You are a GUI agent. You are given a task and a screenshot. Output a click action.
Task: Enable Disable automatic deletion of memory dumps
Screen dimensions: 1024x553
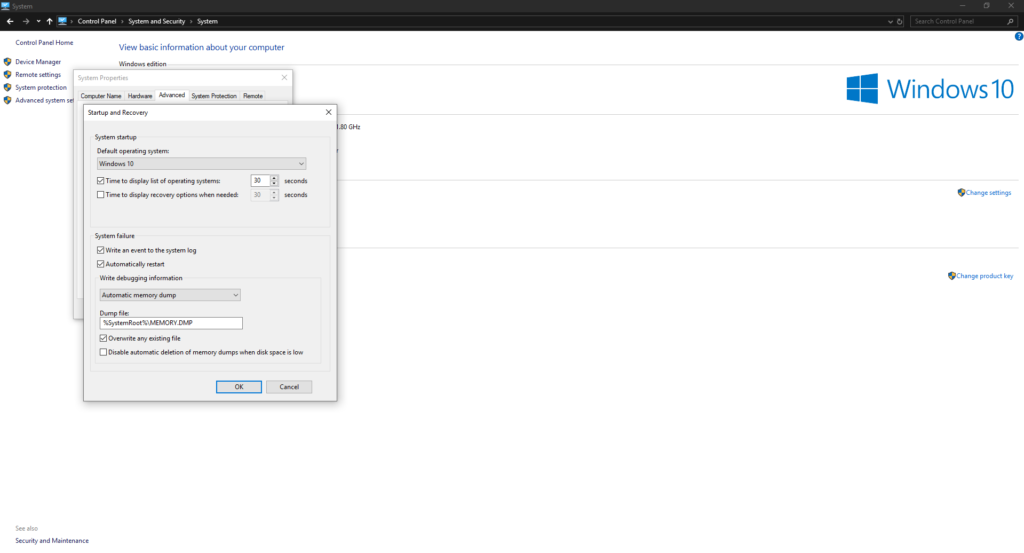point(103,353)
